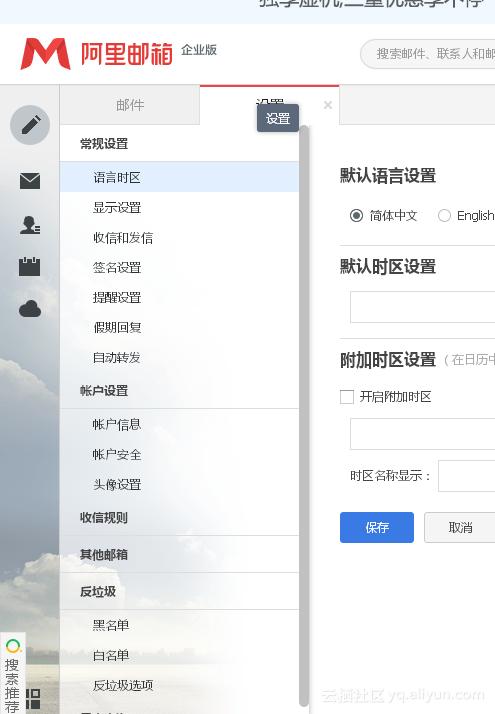Click the green search recommendation icon
The width and height of the screenshot is (495, 714).
point(13,646)
